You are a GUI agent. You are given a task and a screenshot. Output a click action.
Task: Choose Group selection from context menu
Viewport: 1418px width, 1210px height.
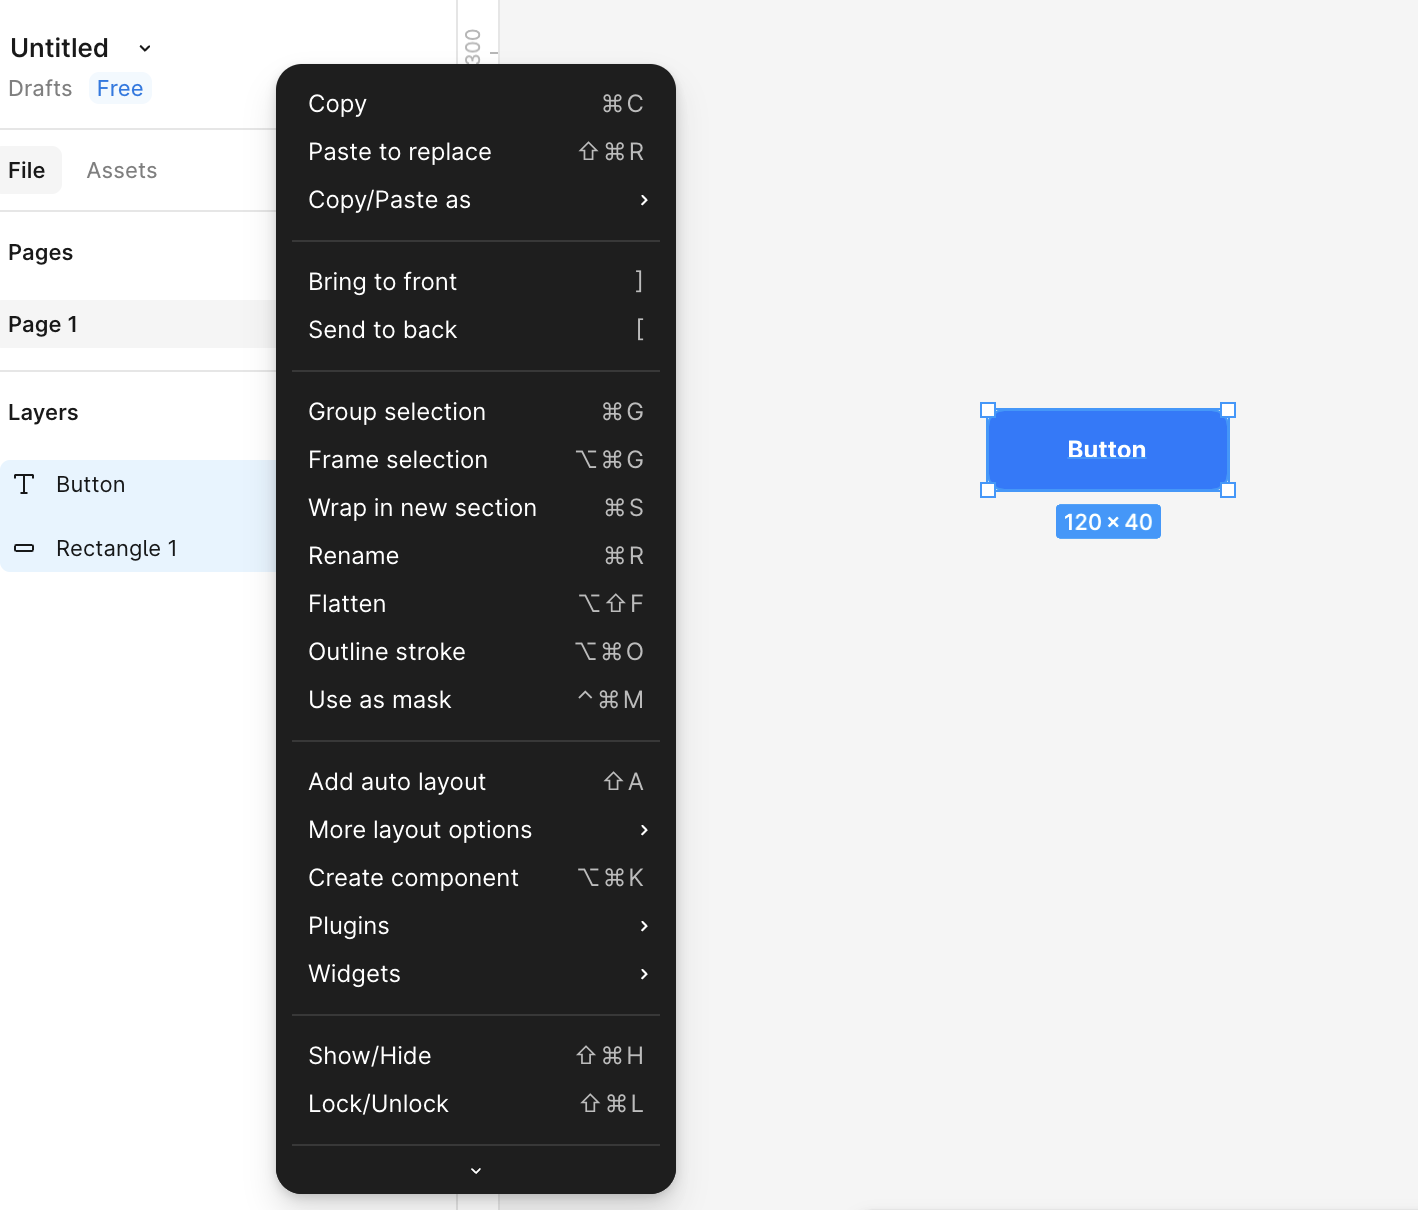pos(475,412)
